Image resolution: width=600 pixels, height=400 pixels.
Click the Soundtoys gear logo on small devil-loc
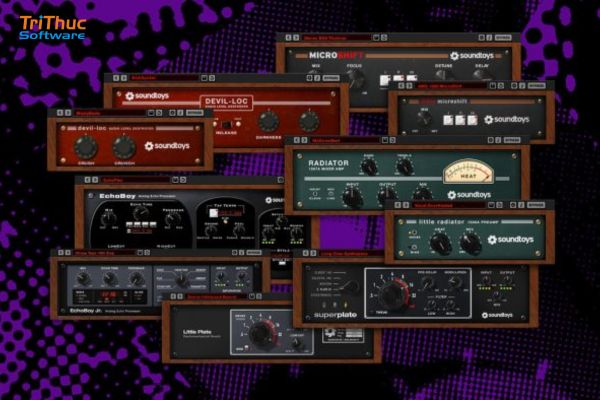click(149, 146)
